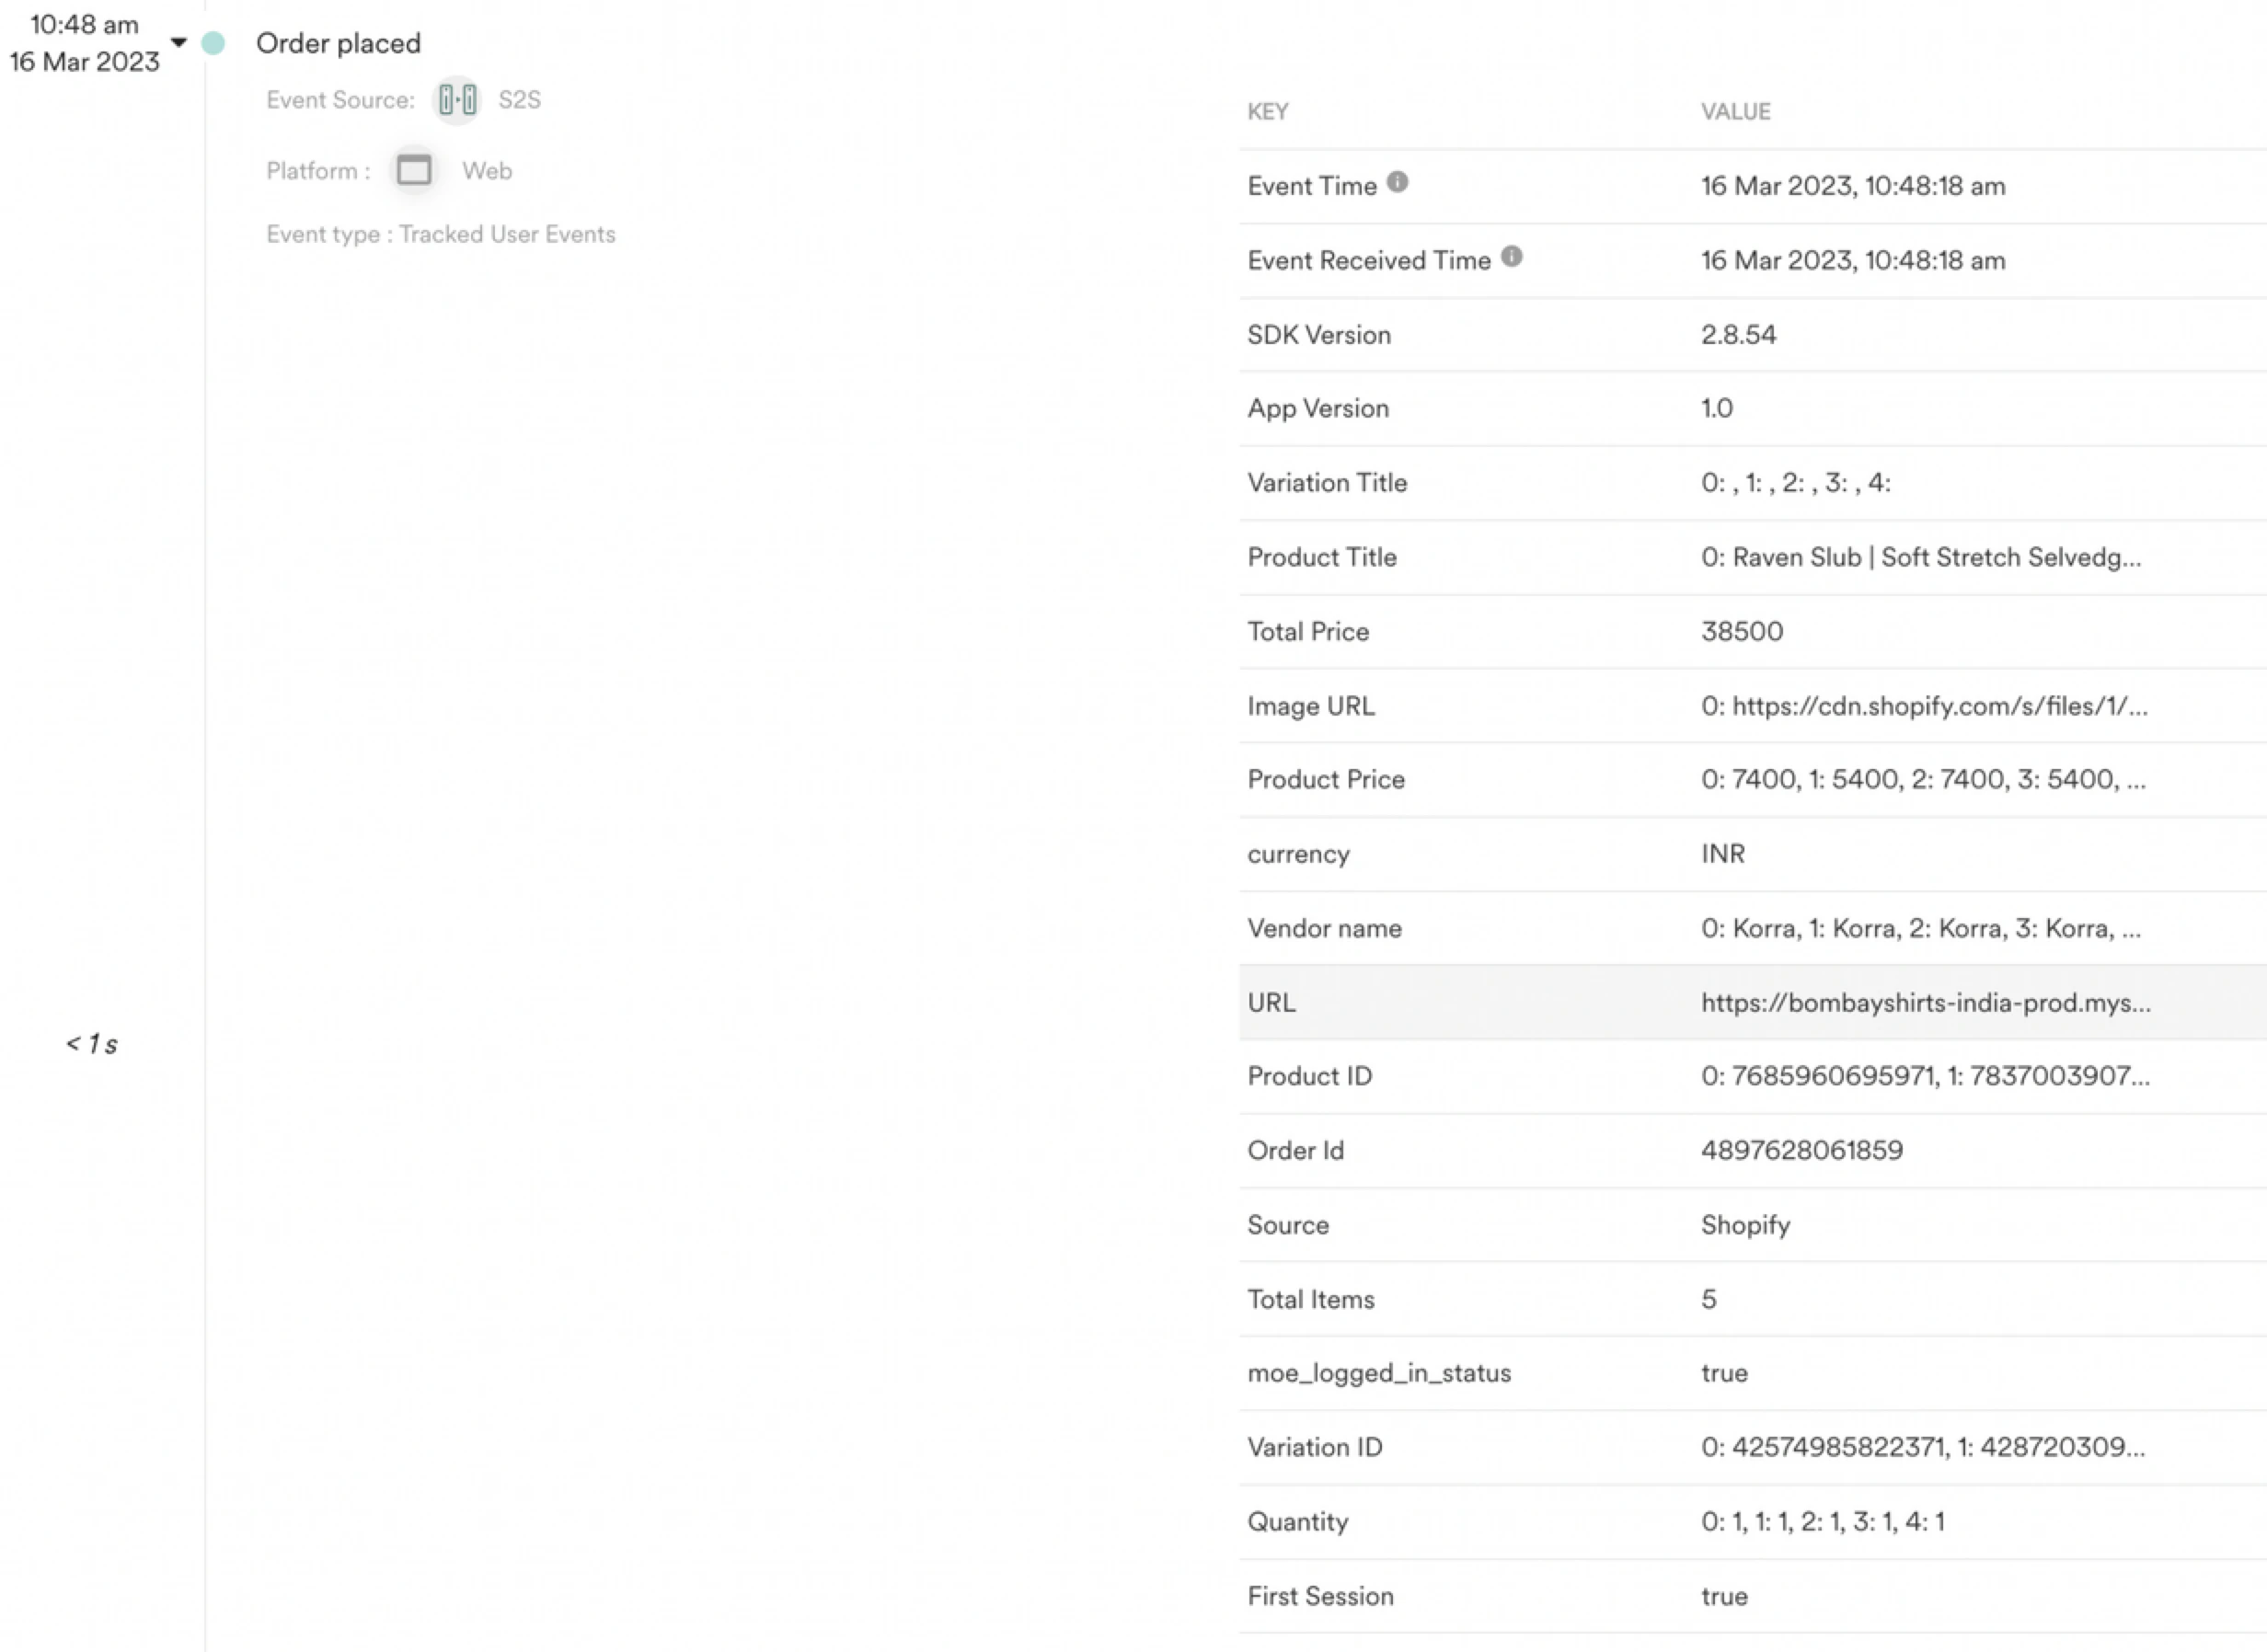The width and height of the screenshot is (2267, 1652).
Task: Select the Product Title row value
Action: [x=1920, y=557]
